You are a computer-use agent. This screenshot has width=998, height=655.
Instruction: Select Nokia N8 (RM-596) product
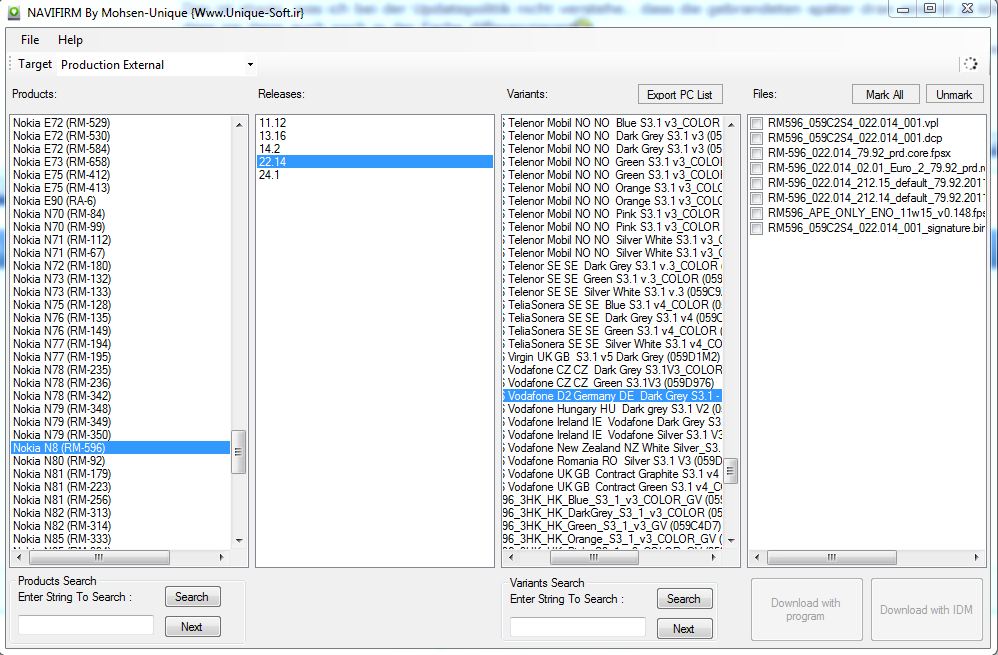pos(121,447)
